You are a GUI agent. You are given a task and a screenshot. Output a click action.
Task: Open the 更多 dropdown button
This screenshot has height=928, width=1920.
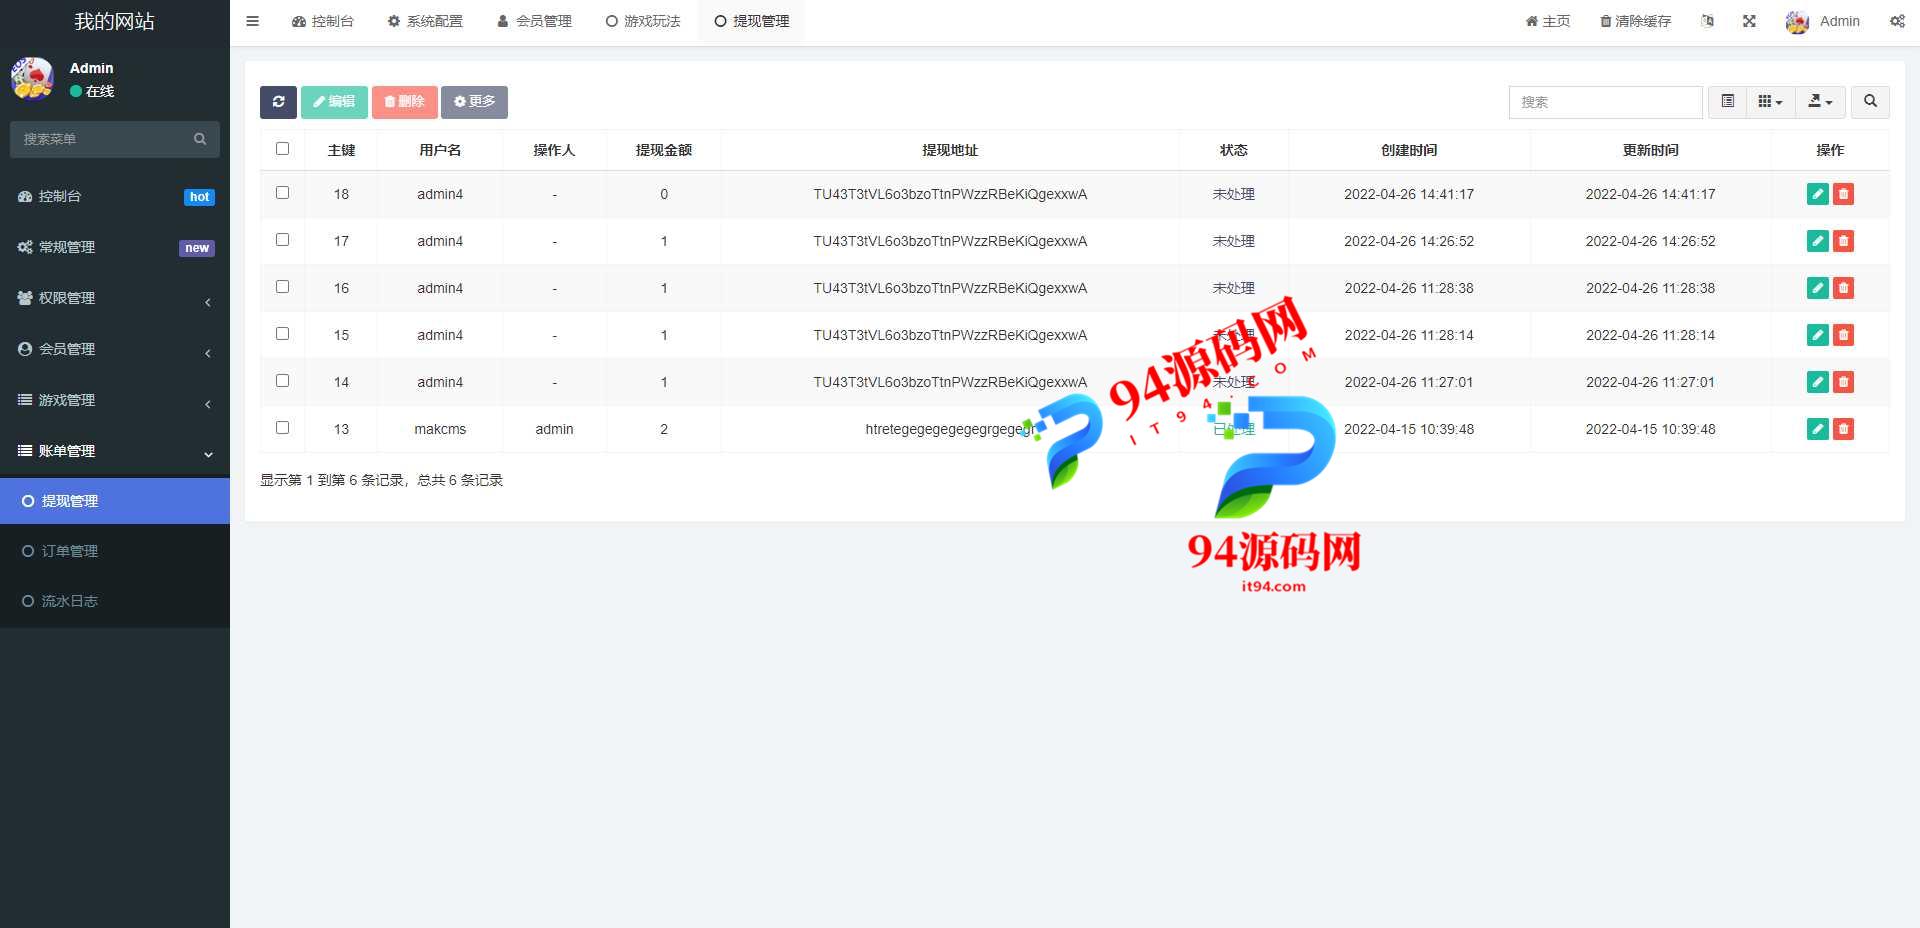[x=474, y=102]
